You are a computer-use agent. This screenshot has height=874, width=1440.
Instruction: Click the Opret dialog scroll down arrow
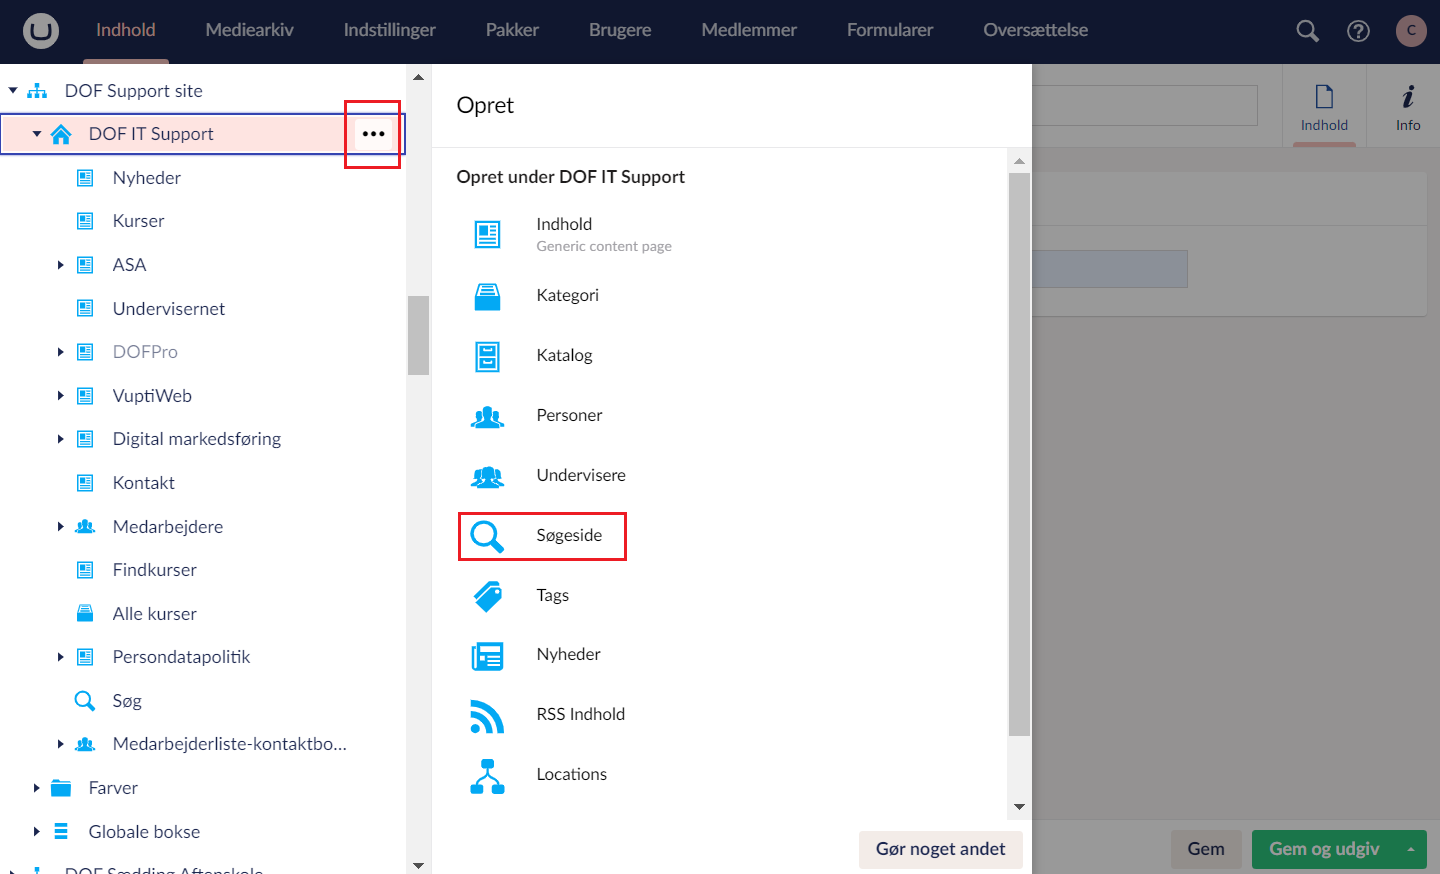pyautogui.click(x=1019, y=807)
